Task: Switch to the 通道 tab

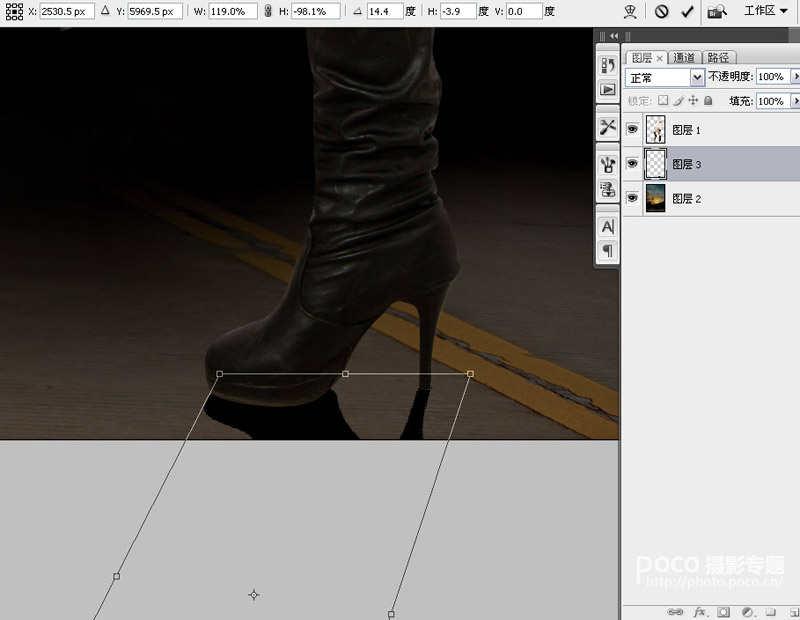Action: [x=684, y=58]
